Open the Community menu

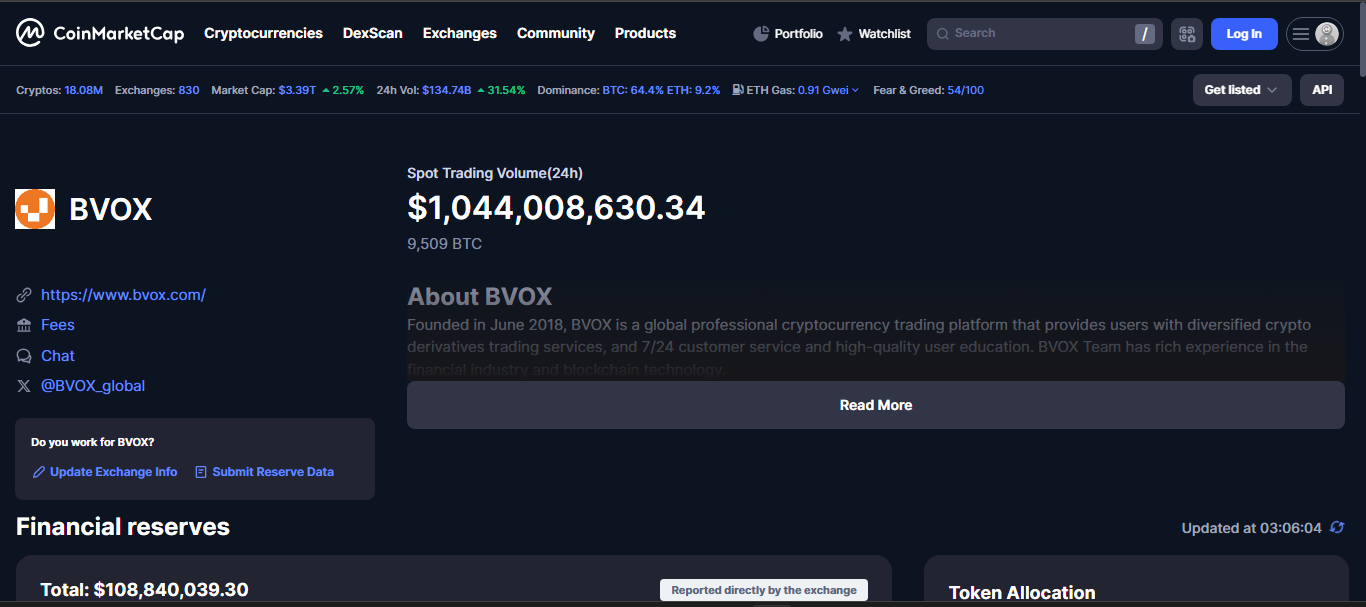pyautogui.click(x=556, y=33)
